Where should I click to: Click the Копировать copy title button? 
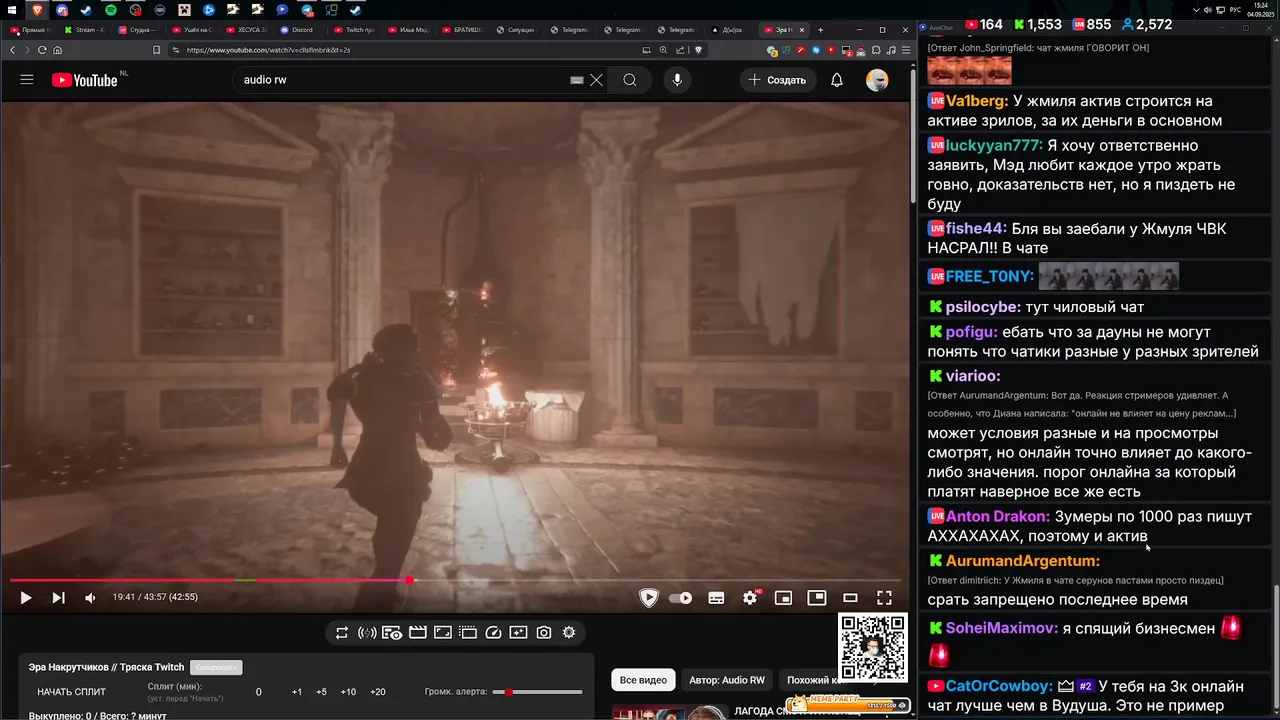point(216,667)
